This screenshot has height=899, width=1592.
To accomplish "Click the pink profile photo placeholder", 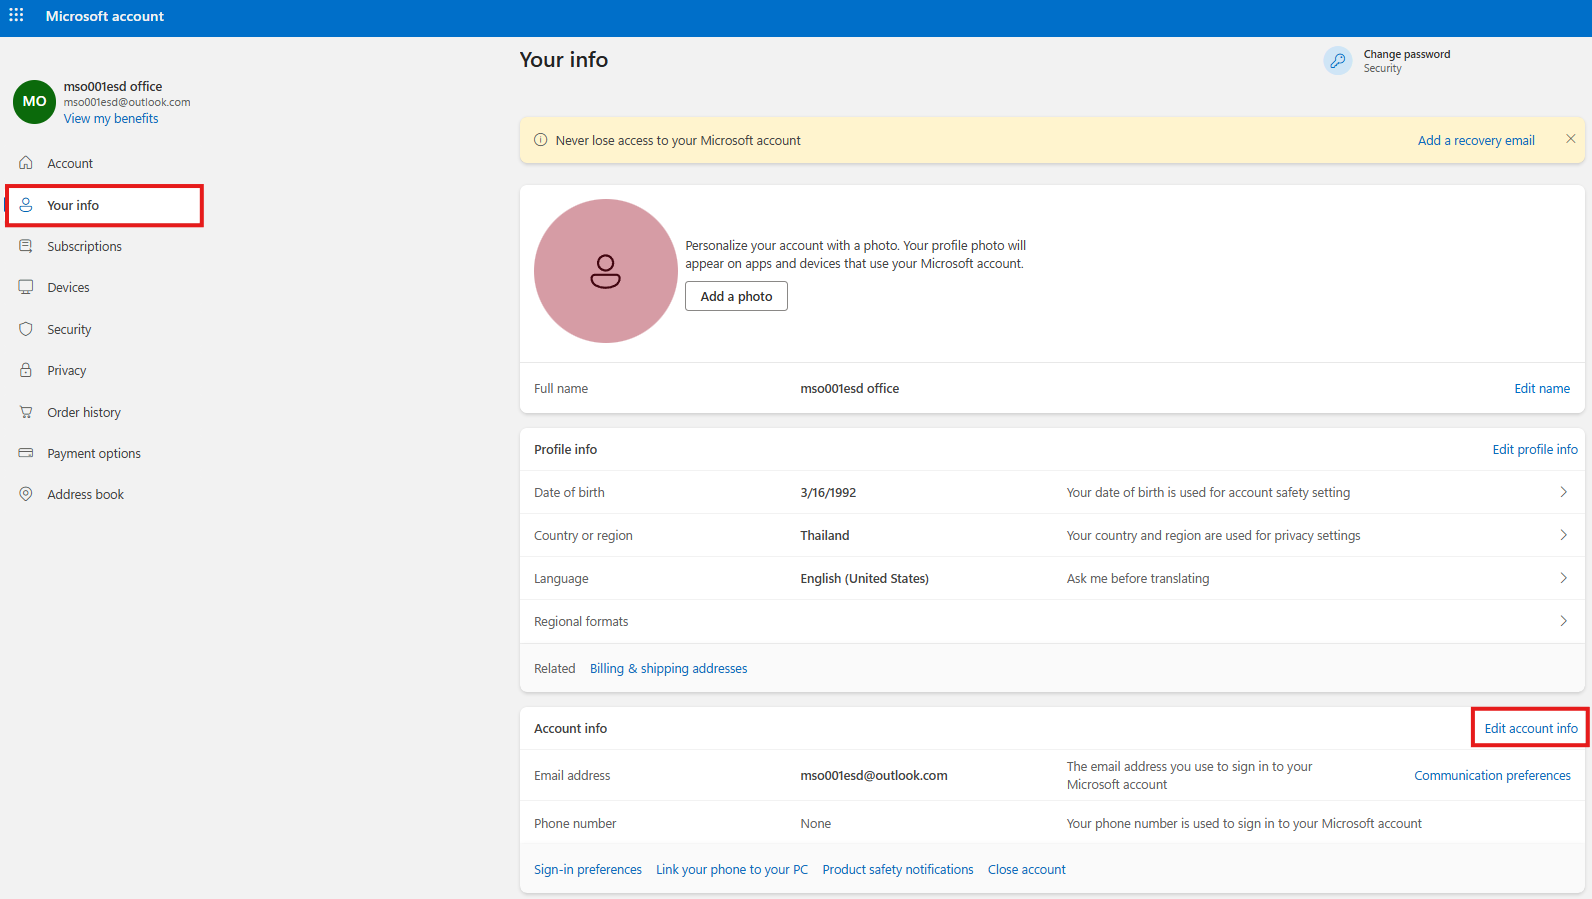I will 606,271.
